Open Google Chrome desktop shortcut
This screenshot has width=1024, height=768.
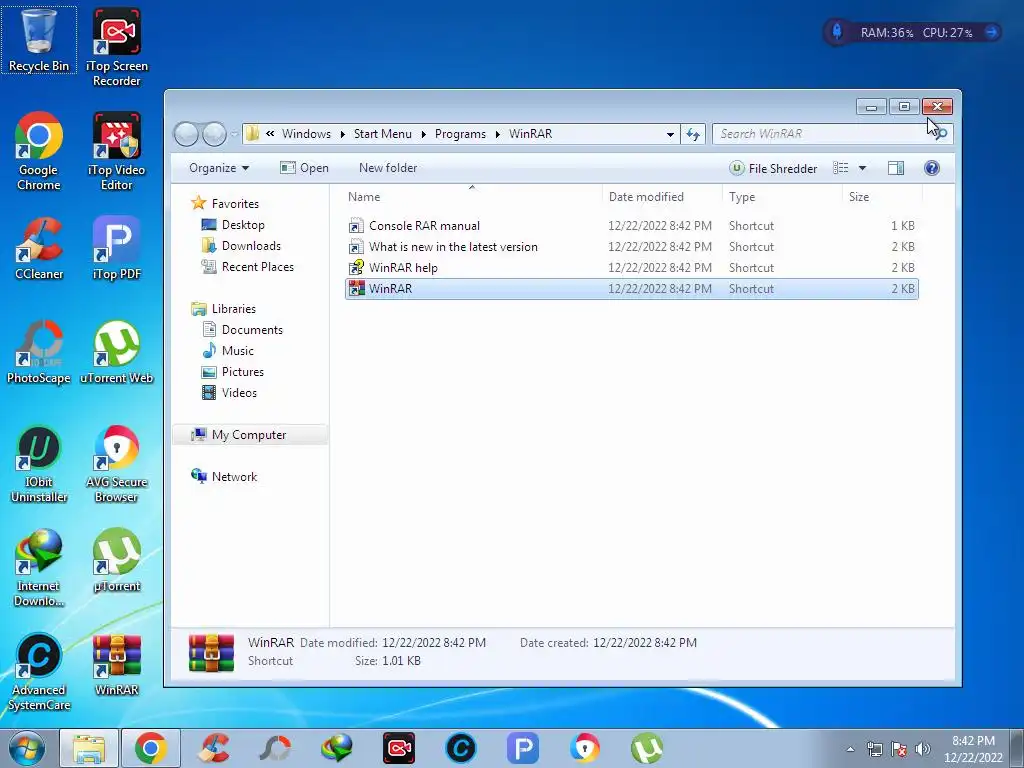pos(39,152)
